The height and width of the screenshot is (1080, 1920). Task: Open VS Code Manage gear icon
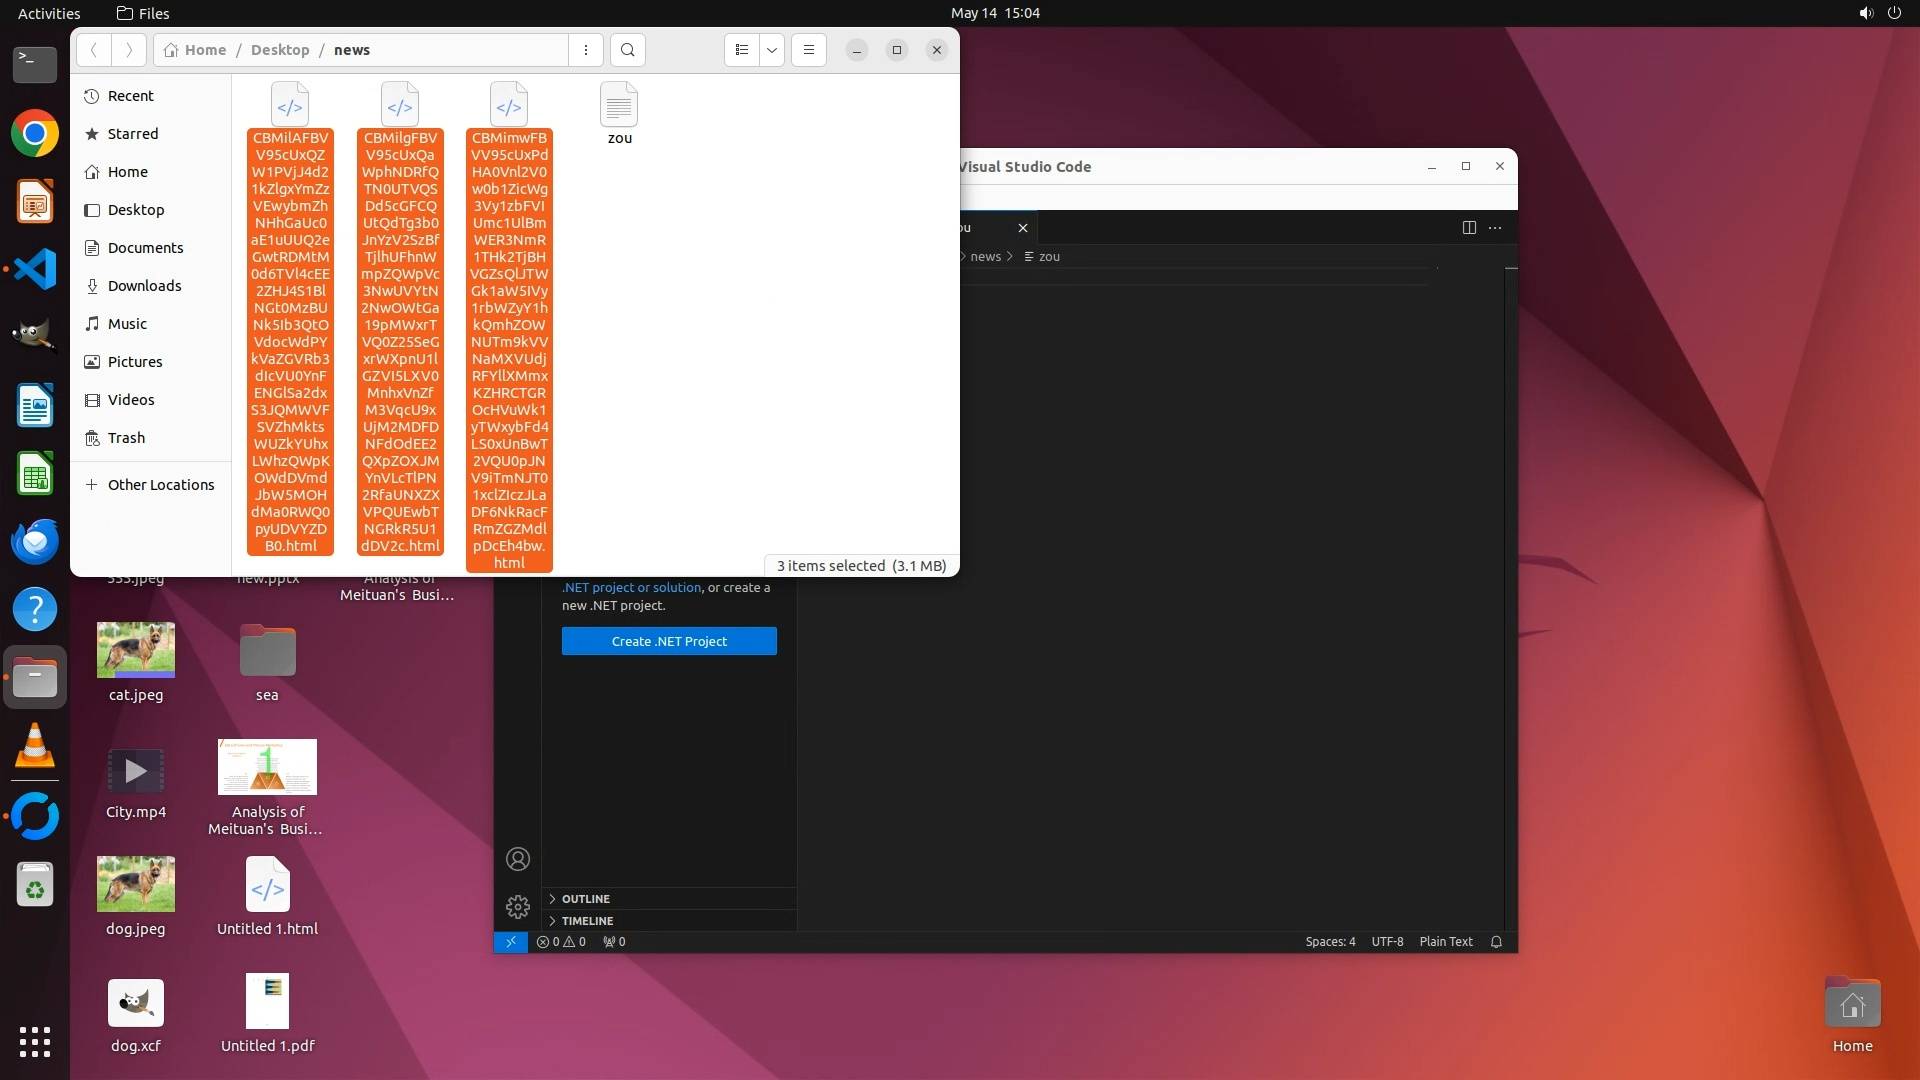pyautogui.click(x=518, y=907)
